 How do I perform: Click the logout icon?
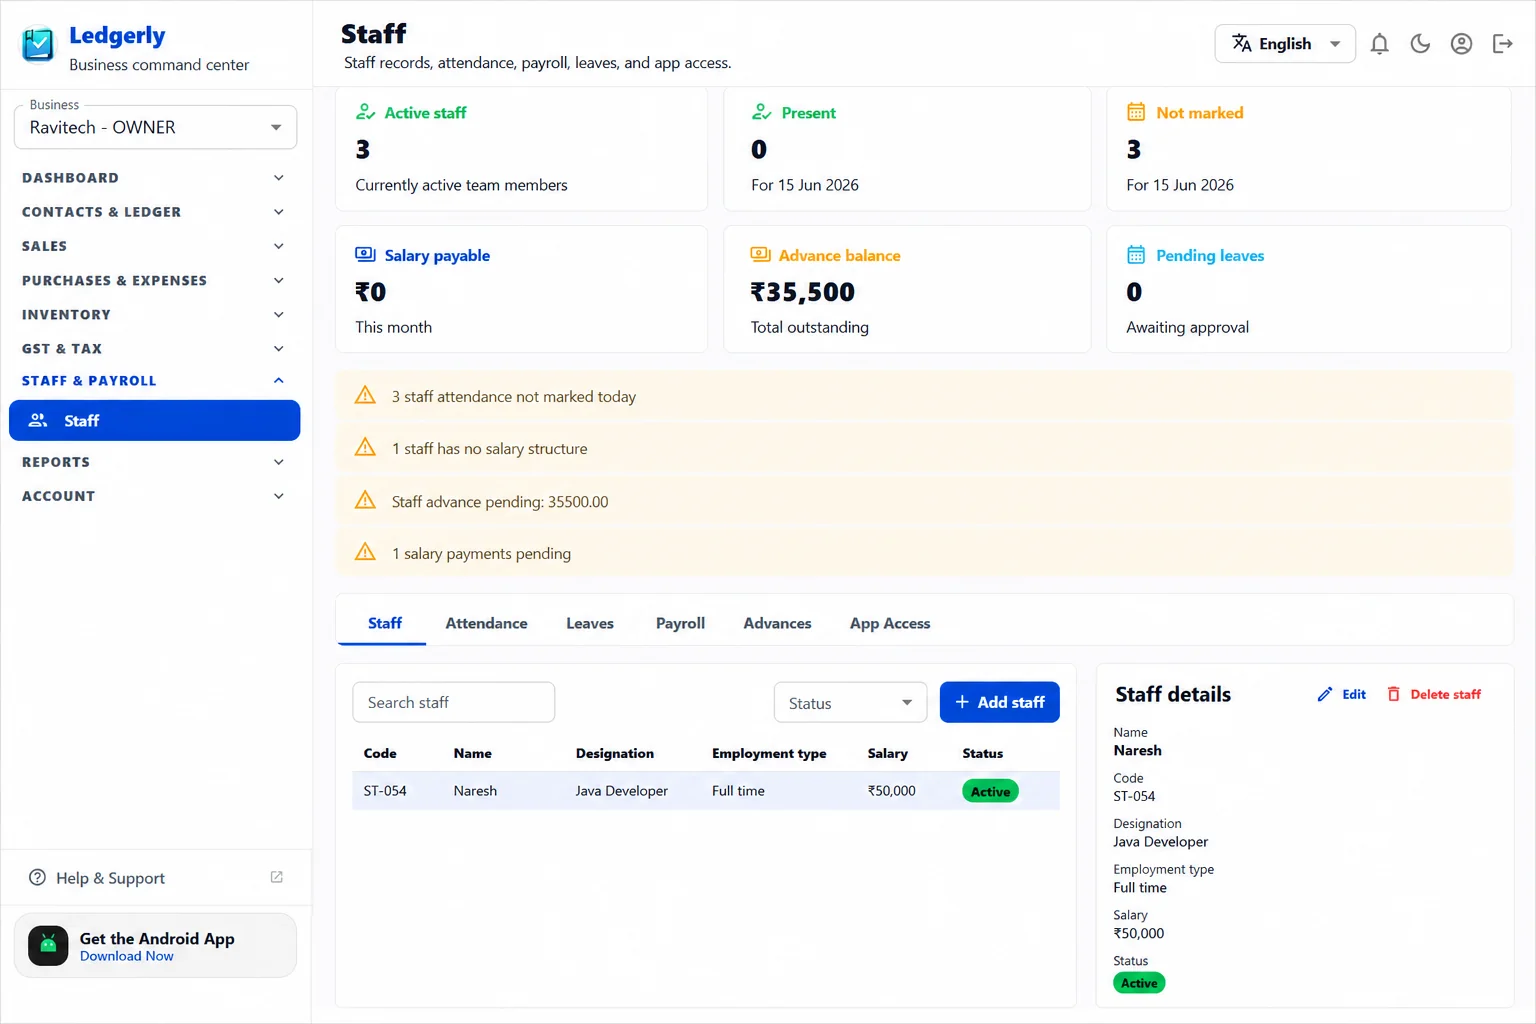coord(1502,44)
